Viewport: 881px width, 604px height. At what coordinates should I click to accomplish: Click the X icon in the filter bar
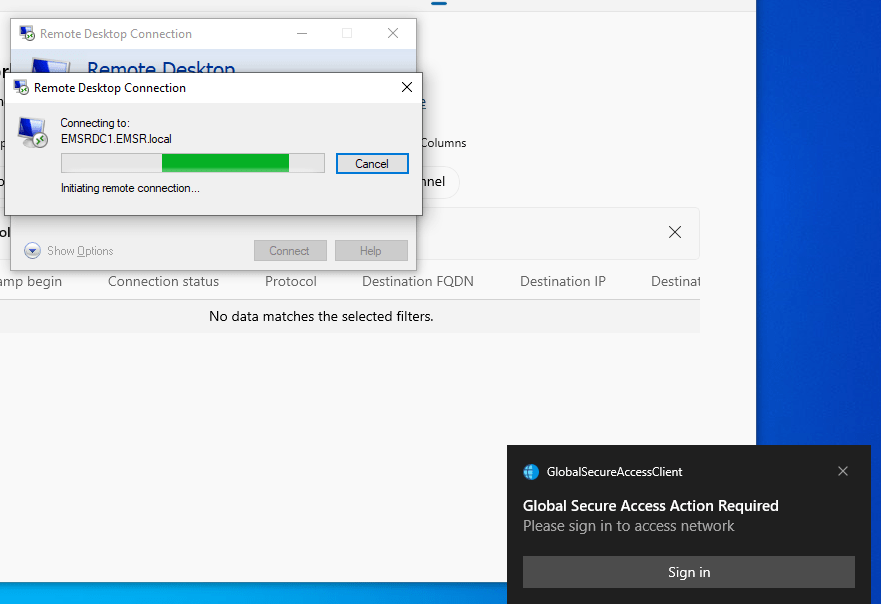tap(674, 231)
